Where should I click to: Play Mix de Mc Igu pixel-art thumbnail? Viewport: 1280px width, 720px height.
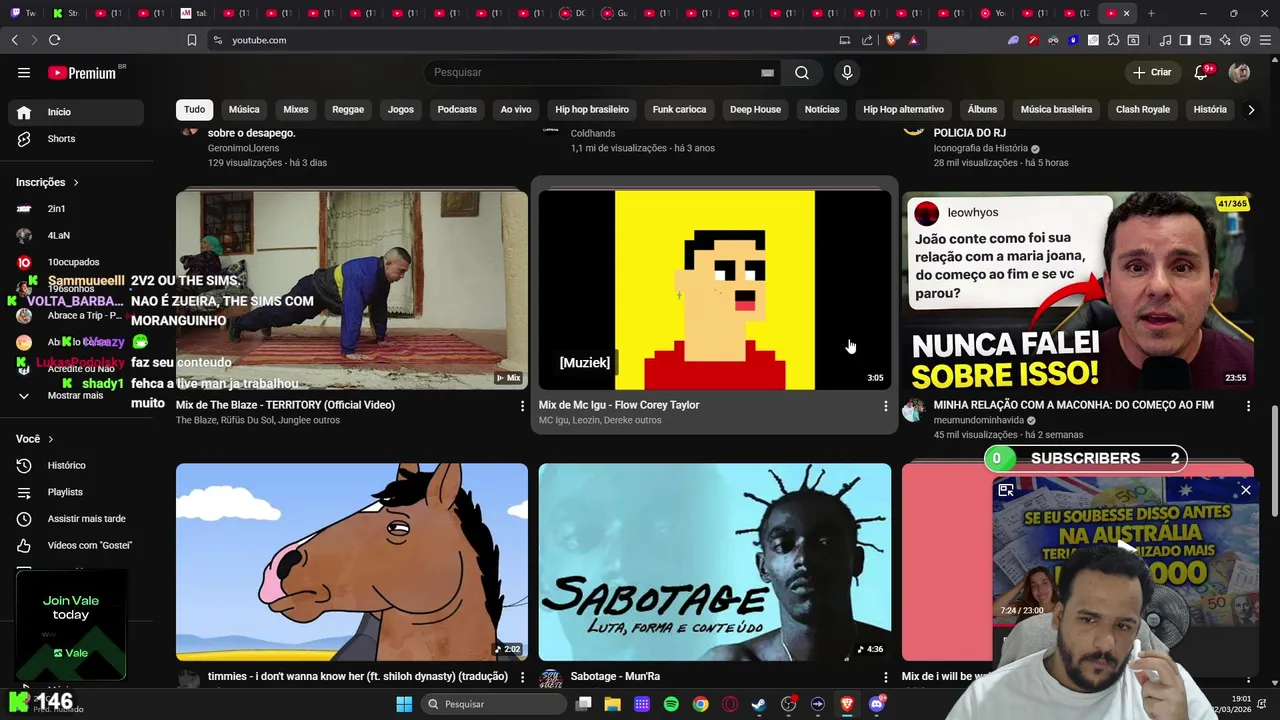715,290
